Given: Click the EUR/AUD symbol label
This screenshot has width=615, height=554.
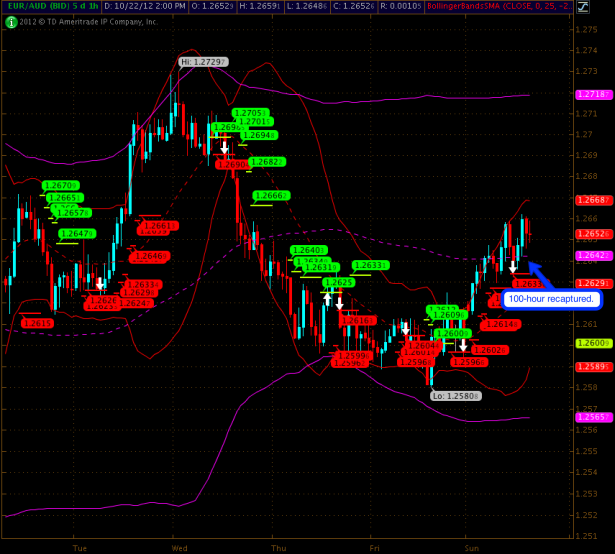Looking at the screenshot, I should 30,6.
